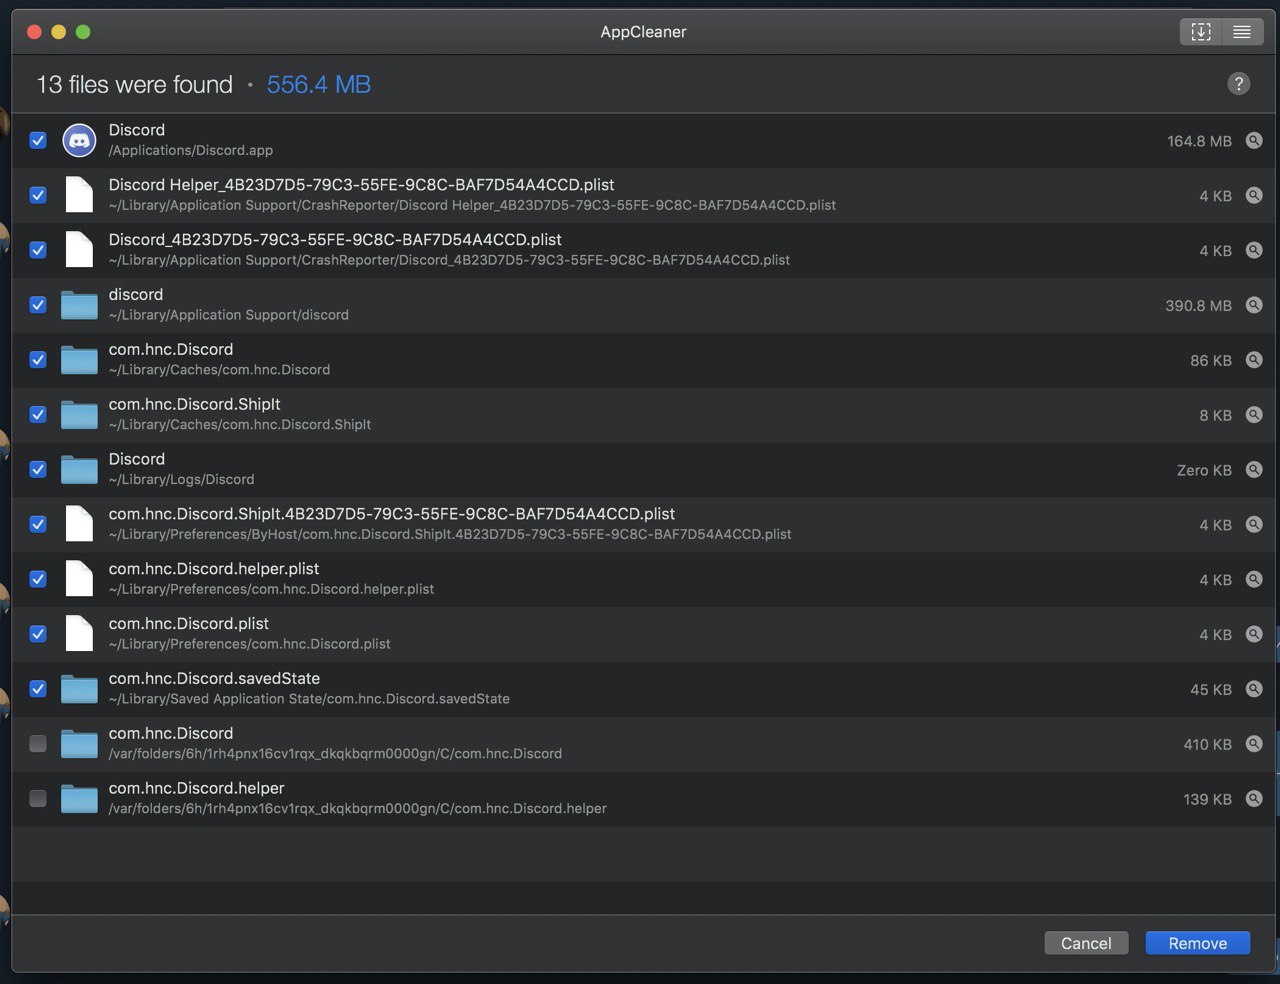Click magnifier for Application Support discord folder
The image size is (1280, 984).
[x=1254, y=305]
